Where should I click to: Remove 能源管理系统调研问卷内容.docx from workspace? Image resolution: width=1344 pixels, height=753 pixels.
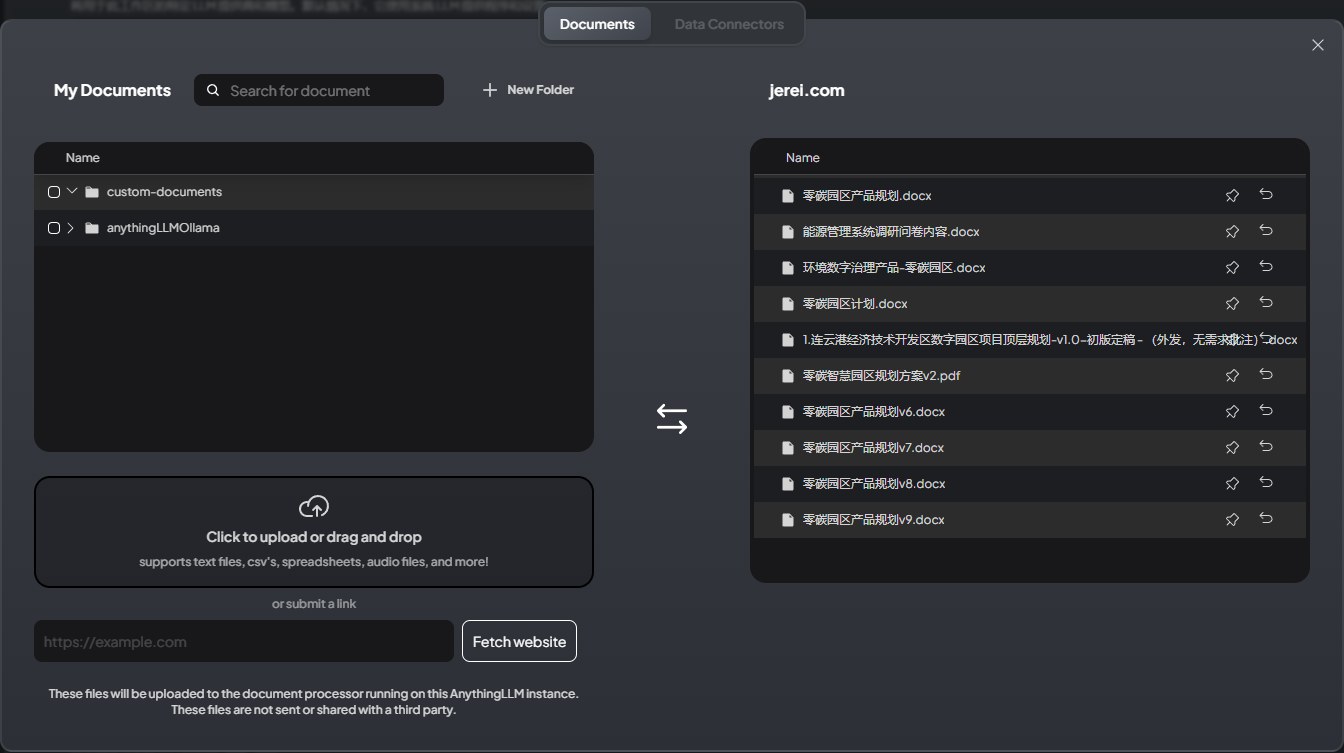(1266, 231)
